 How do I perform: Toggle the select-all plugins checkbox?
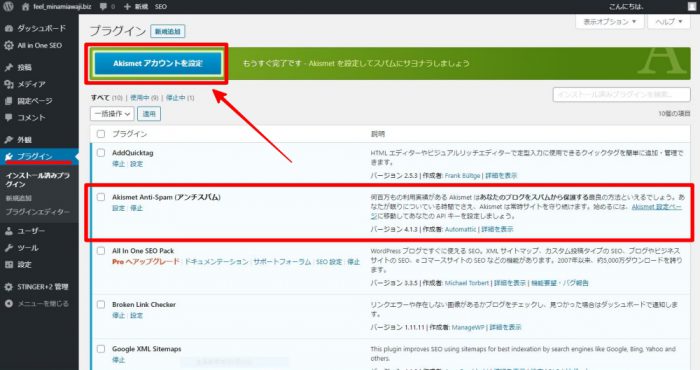[x=101, y=134]
